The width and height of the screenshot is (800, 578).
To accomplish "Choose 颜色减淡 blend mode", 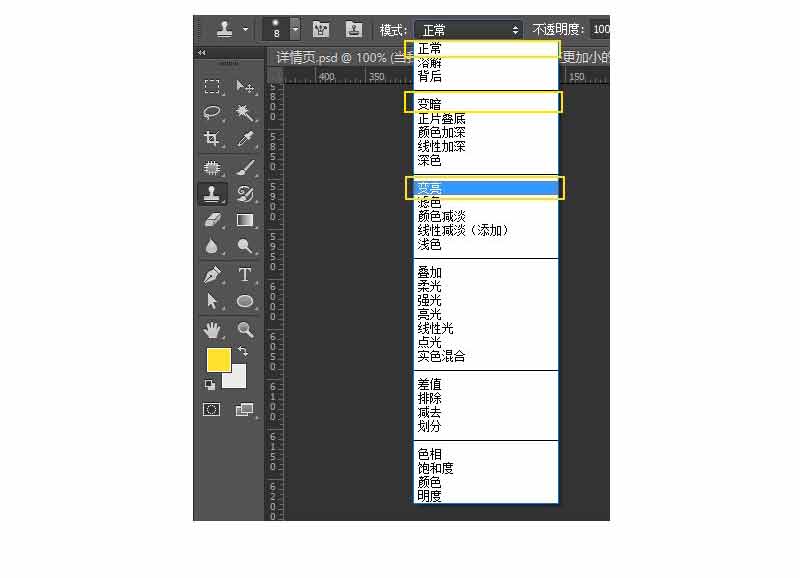I will click(486, 216).
